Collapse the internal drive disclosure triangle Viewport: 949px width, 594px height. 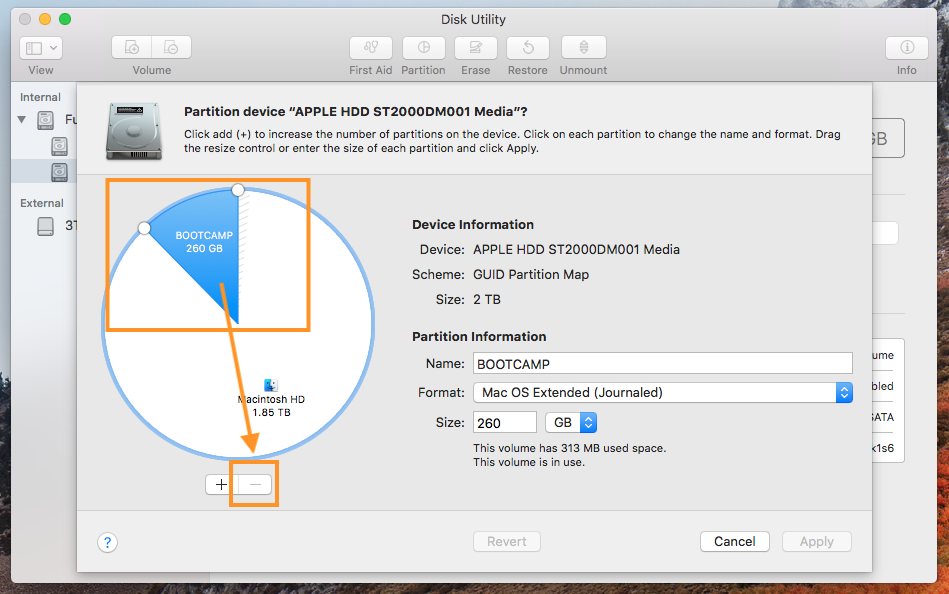click(22, 119)
